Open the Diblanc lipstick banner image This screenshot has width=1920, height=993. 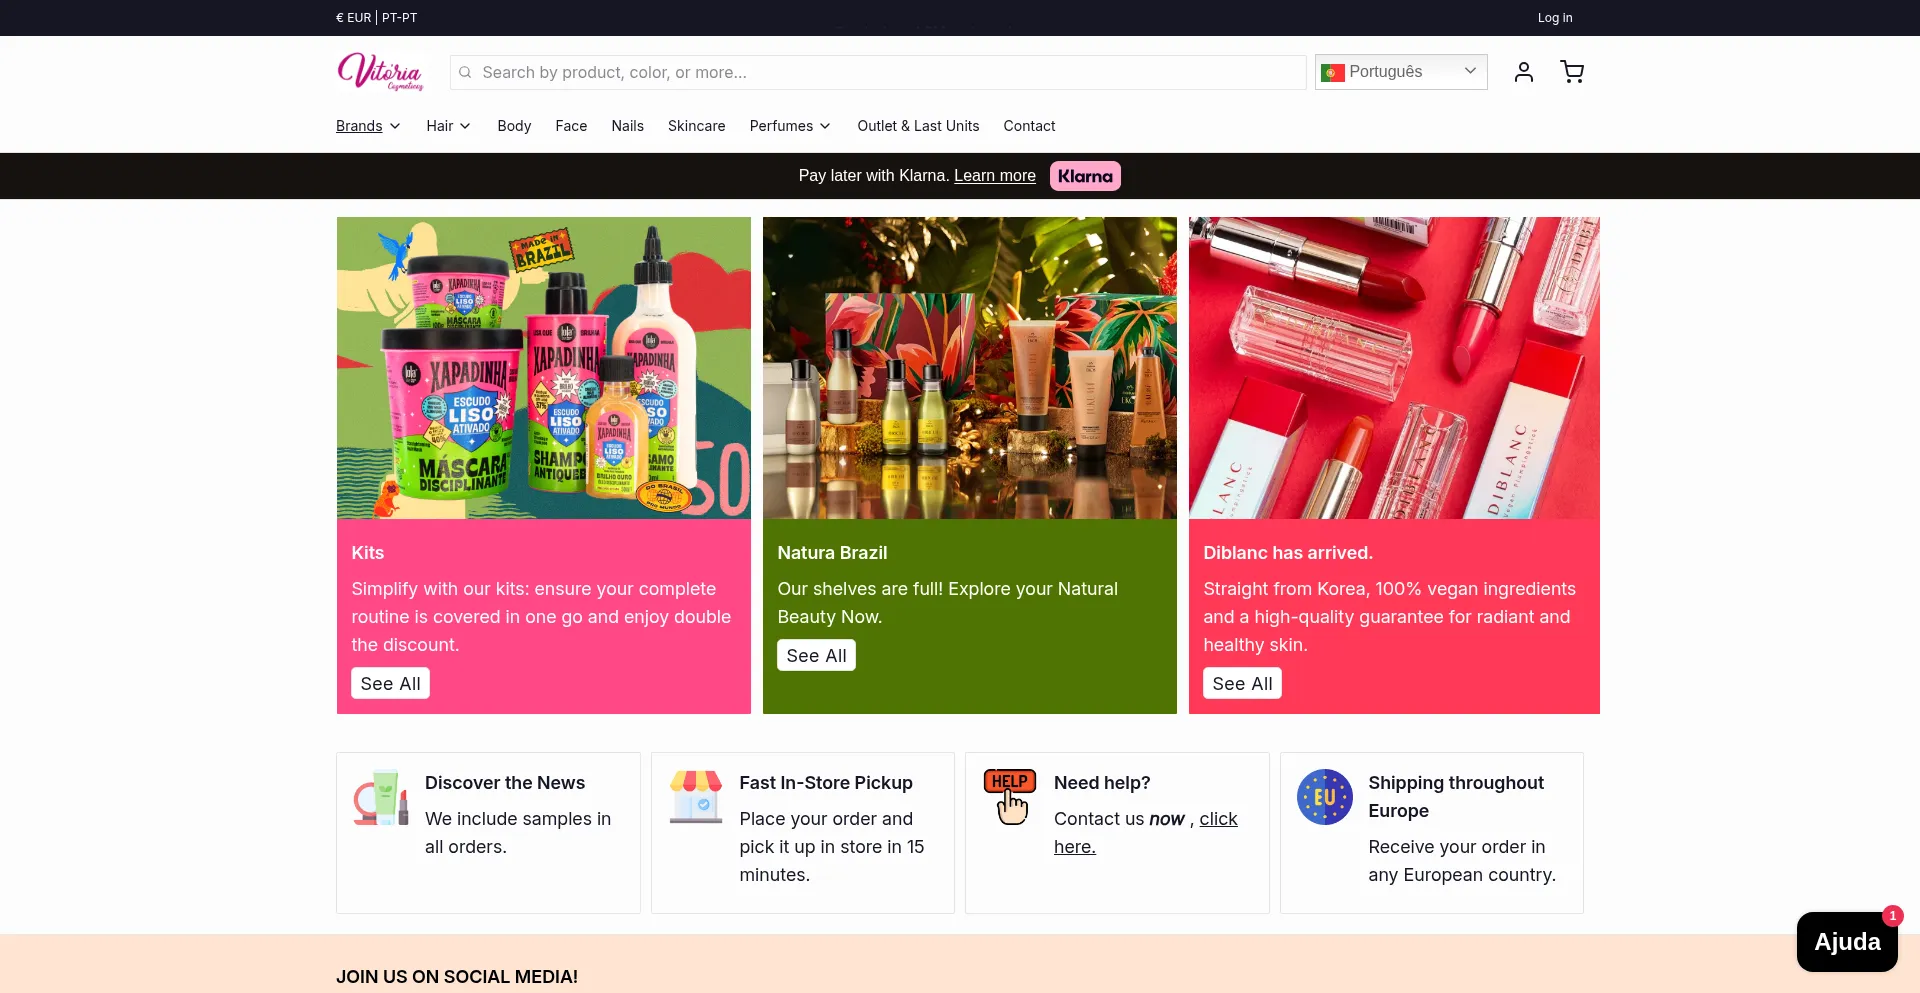(x=1394, y=368)
